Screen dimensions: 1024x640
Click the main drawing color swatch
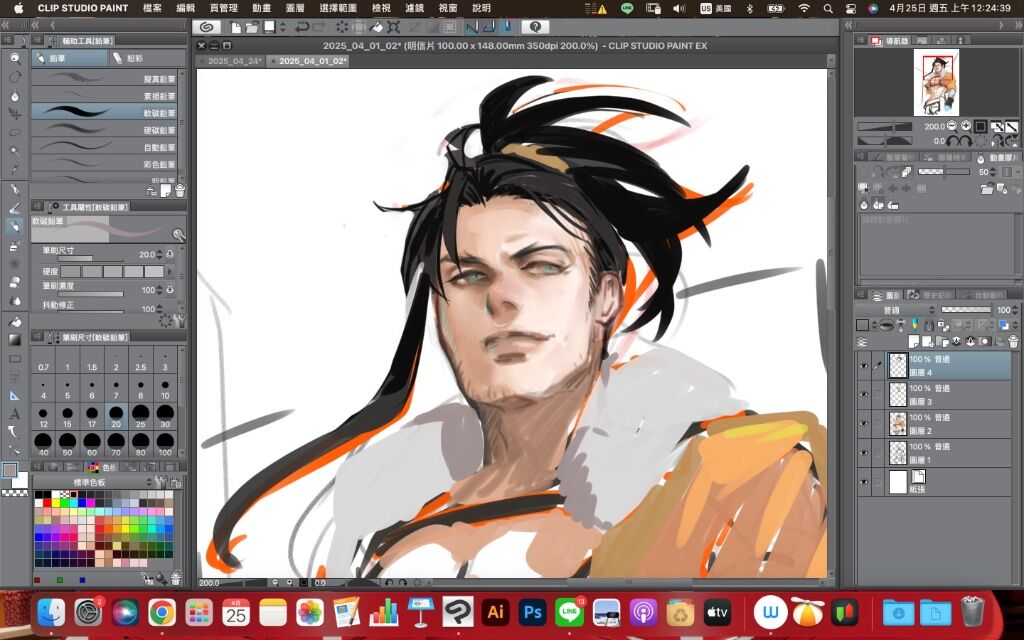pos(10,470)
